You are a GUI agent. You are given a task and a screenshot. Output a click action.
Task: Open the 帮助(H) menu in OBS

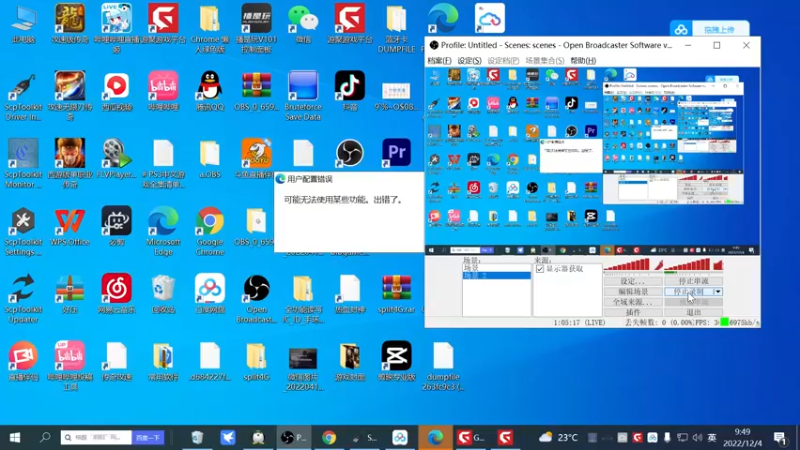tap(583, 60)
